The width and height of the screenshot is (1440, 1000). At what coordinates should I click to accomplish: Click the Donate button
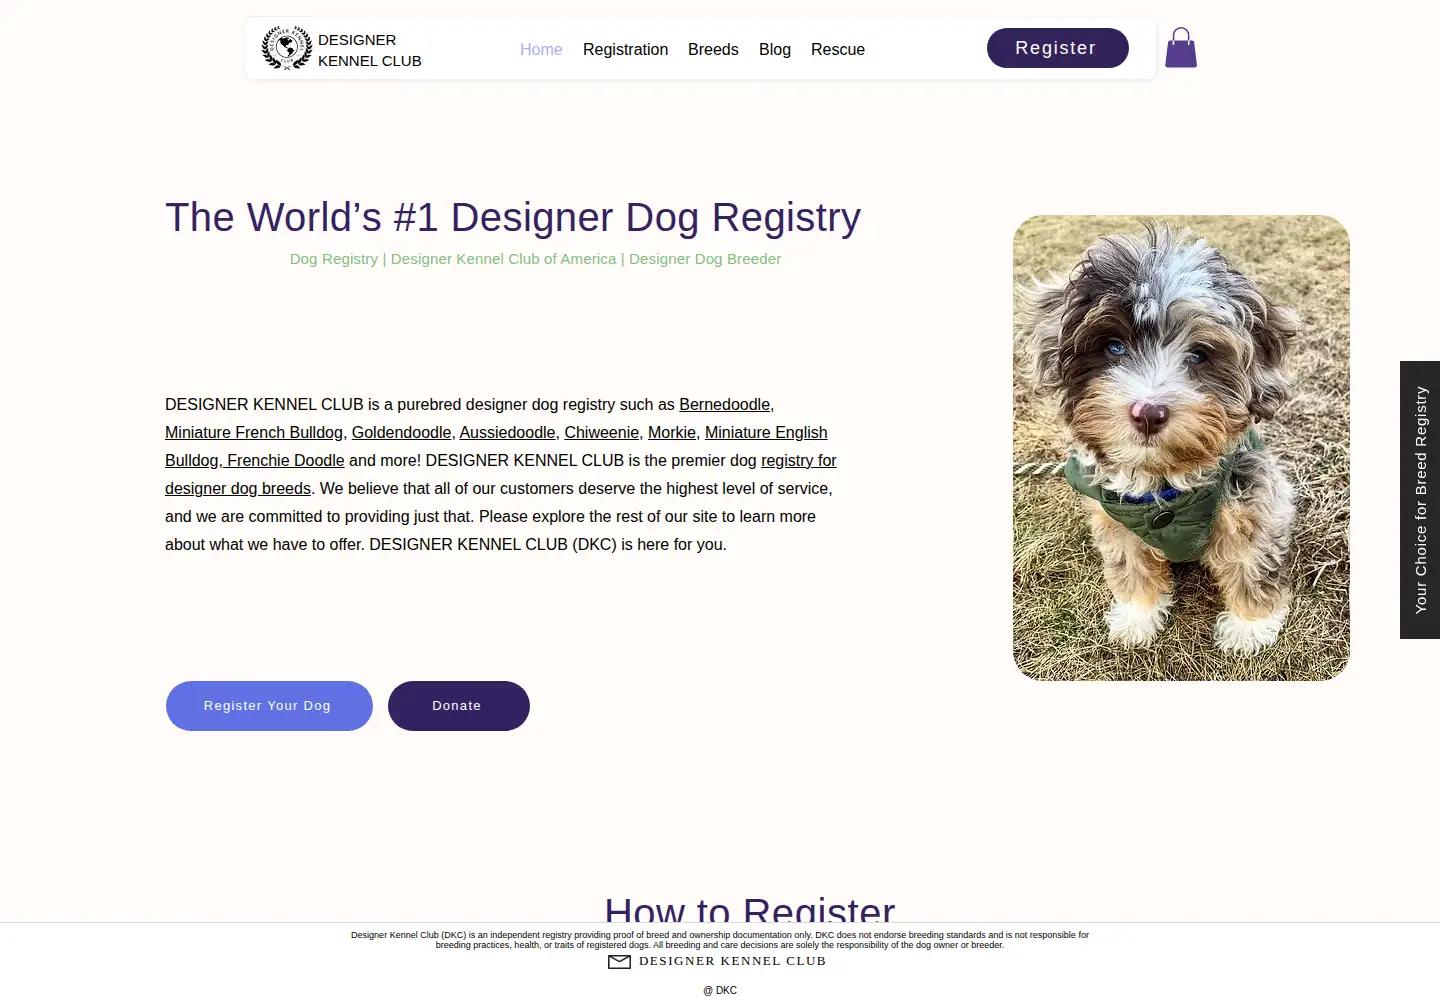pos(459,706)
